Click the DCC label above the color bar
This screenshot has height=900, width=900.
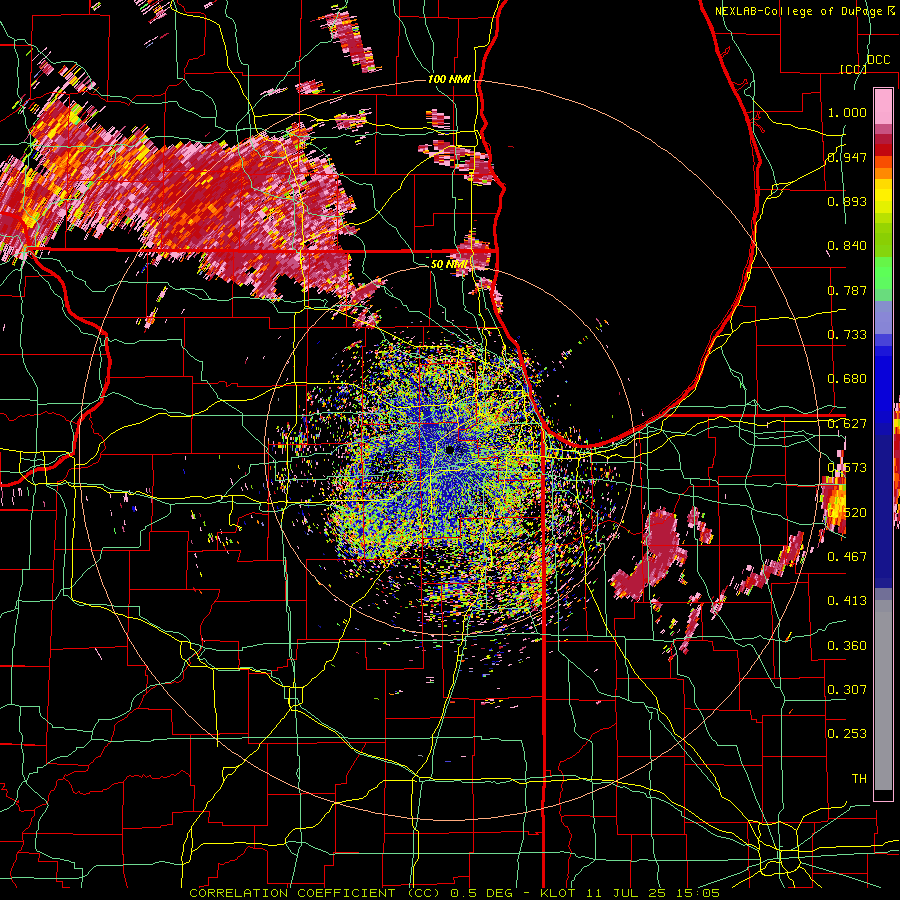(x=878, y=60)
